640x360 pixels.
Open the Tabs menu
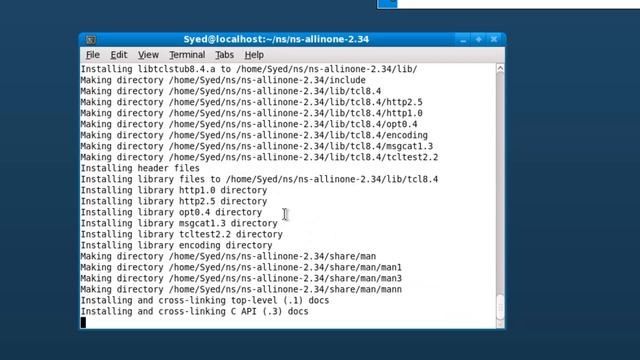224,55
